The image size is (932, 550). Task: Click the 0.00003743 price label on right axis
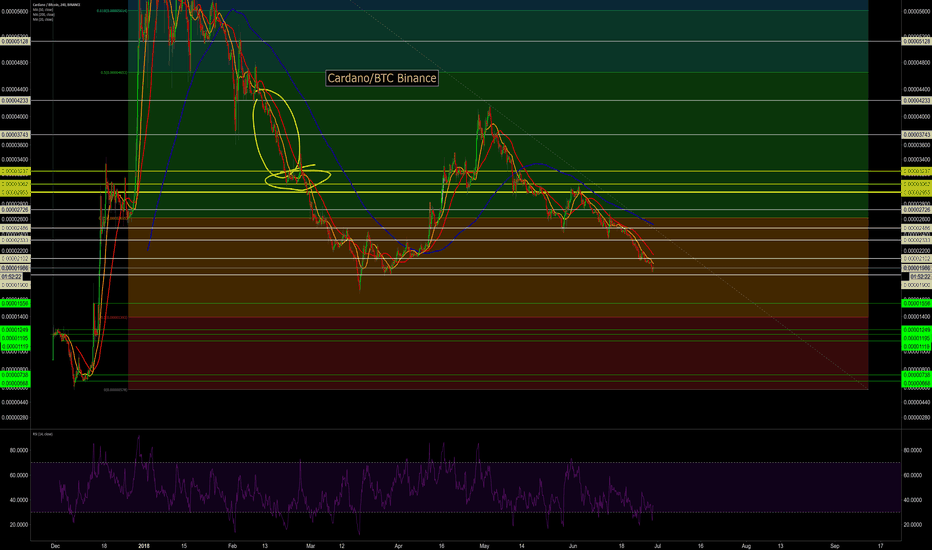(x=917, y=135)
